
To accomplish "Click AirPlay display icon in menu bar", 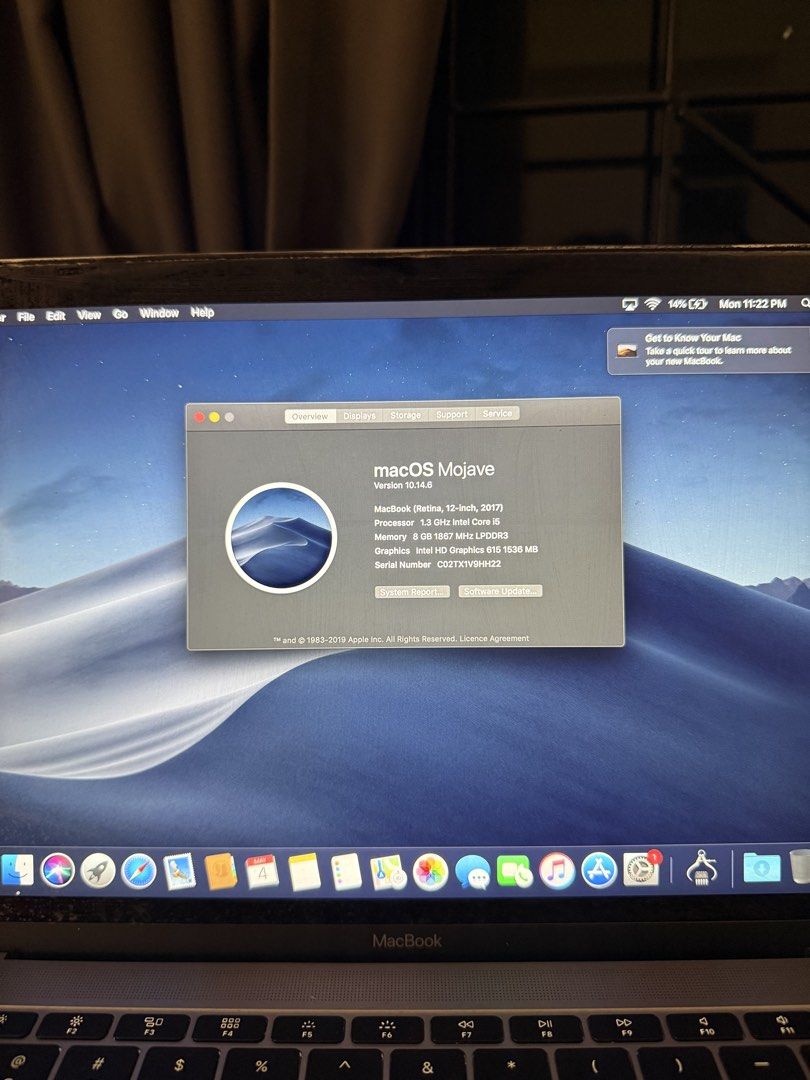I will [x=630, y=304].
